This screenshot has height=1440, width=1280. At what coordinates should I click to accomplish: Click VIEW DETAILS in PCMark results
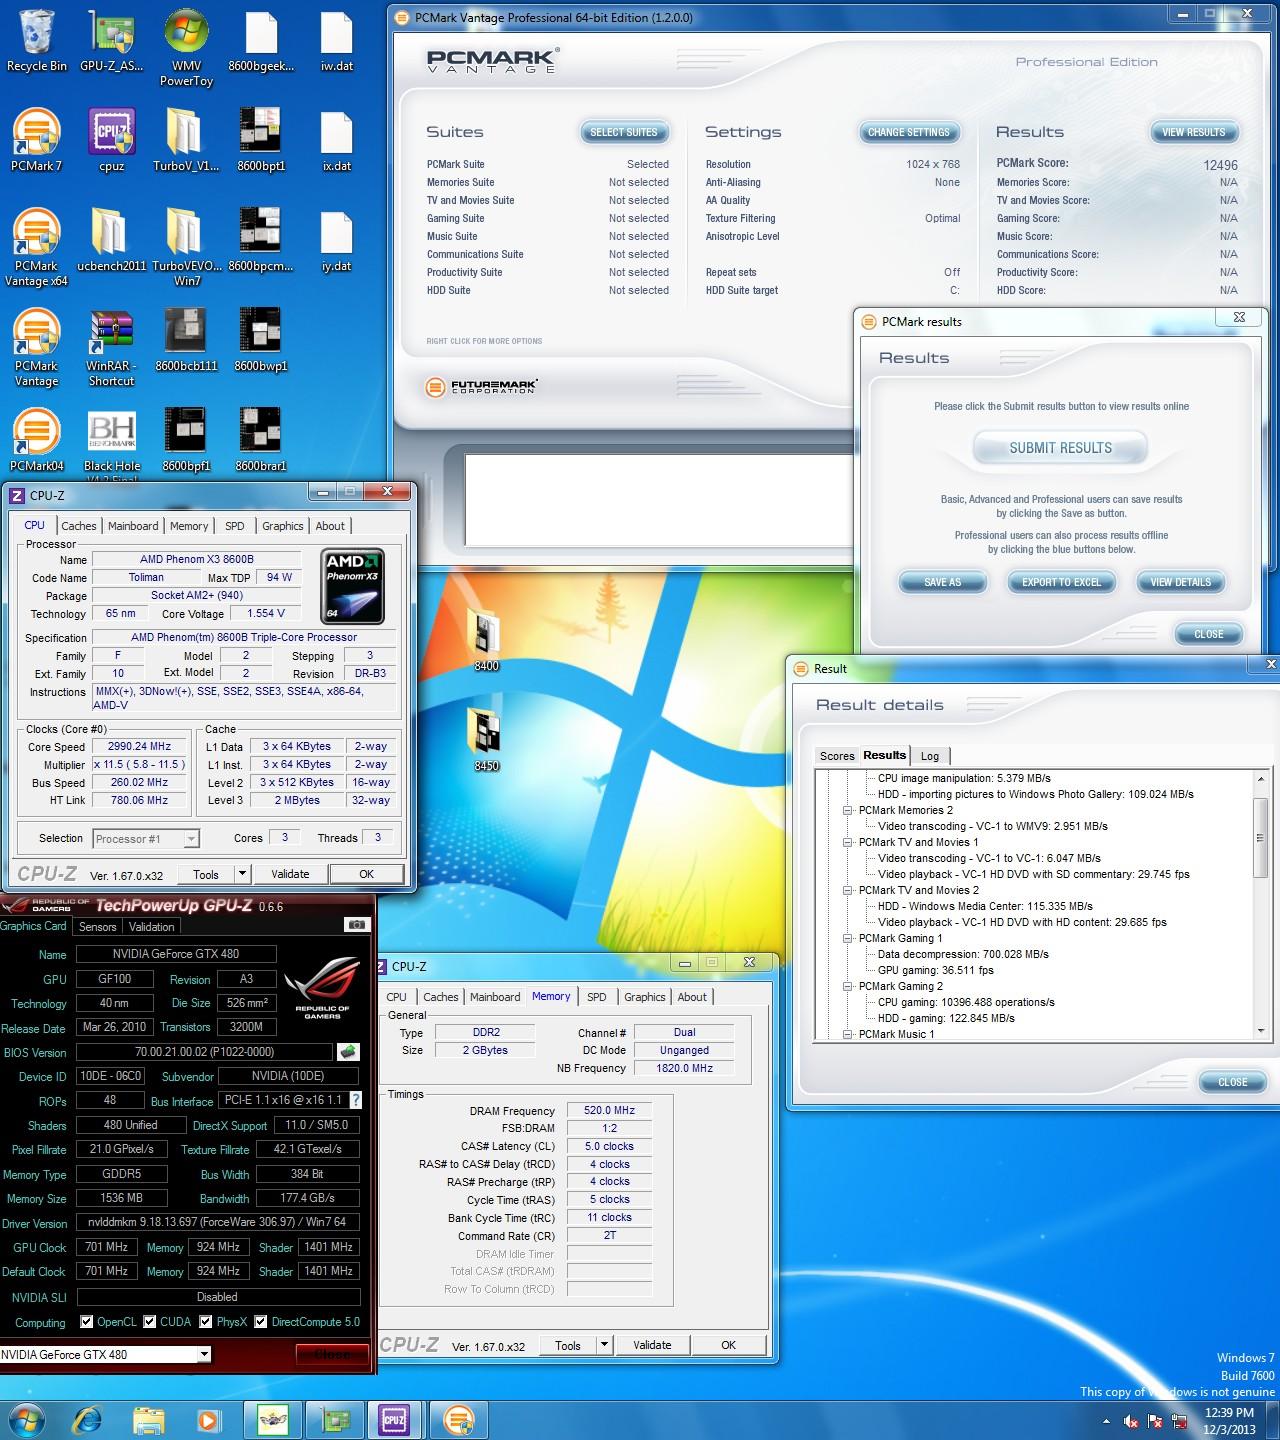point(1180,582)
